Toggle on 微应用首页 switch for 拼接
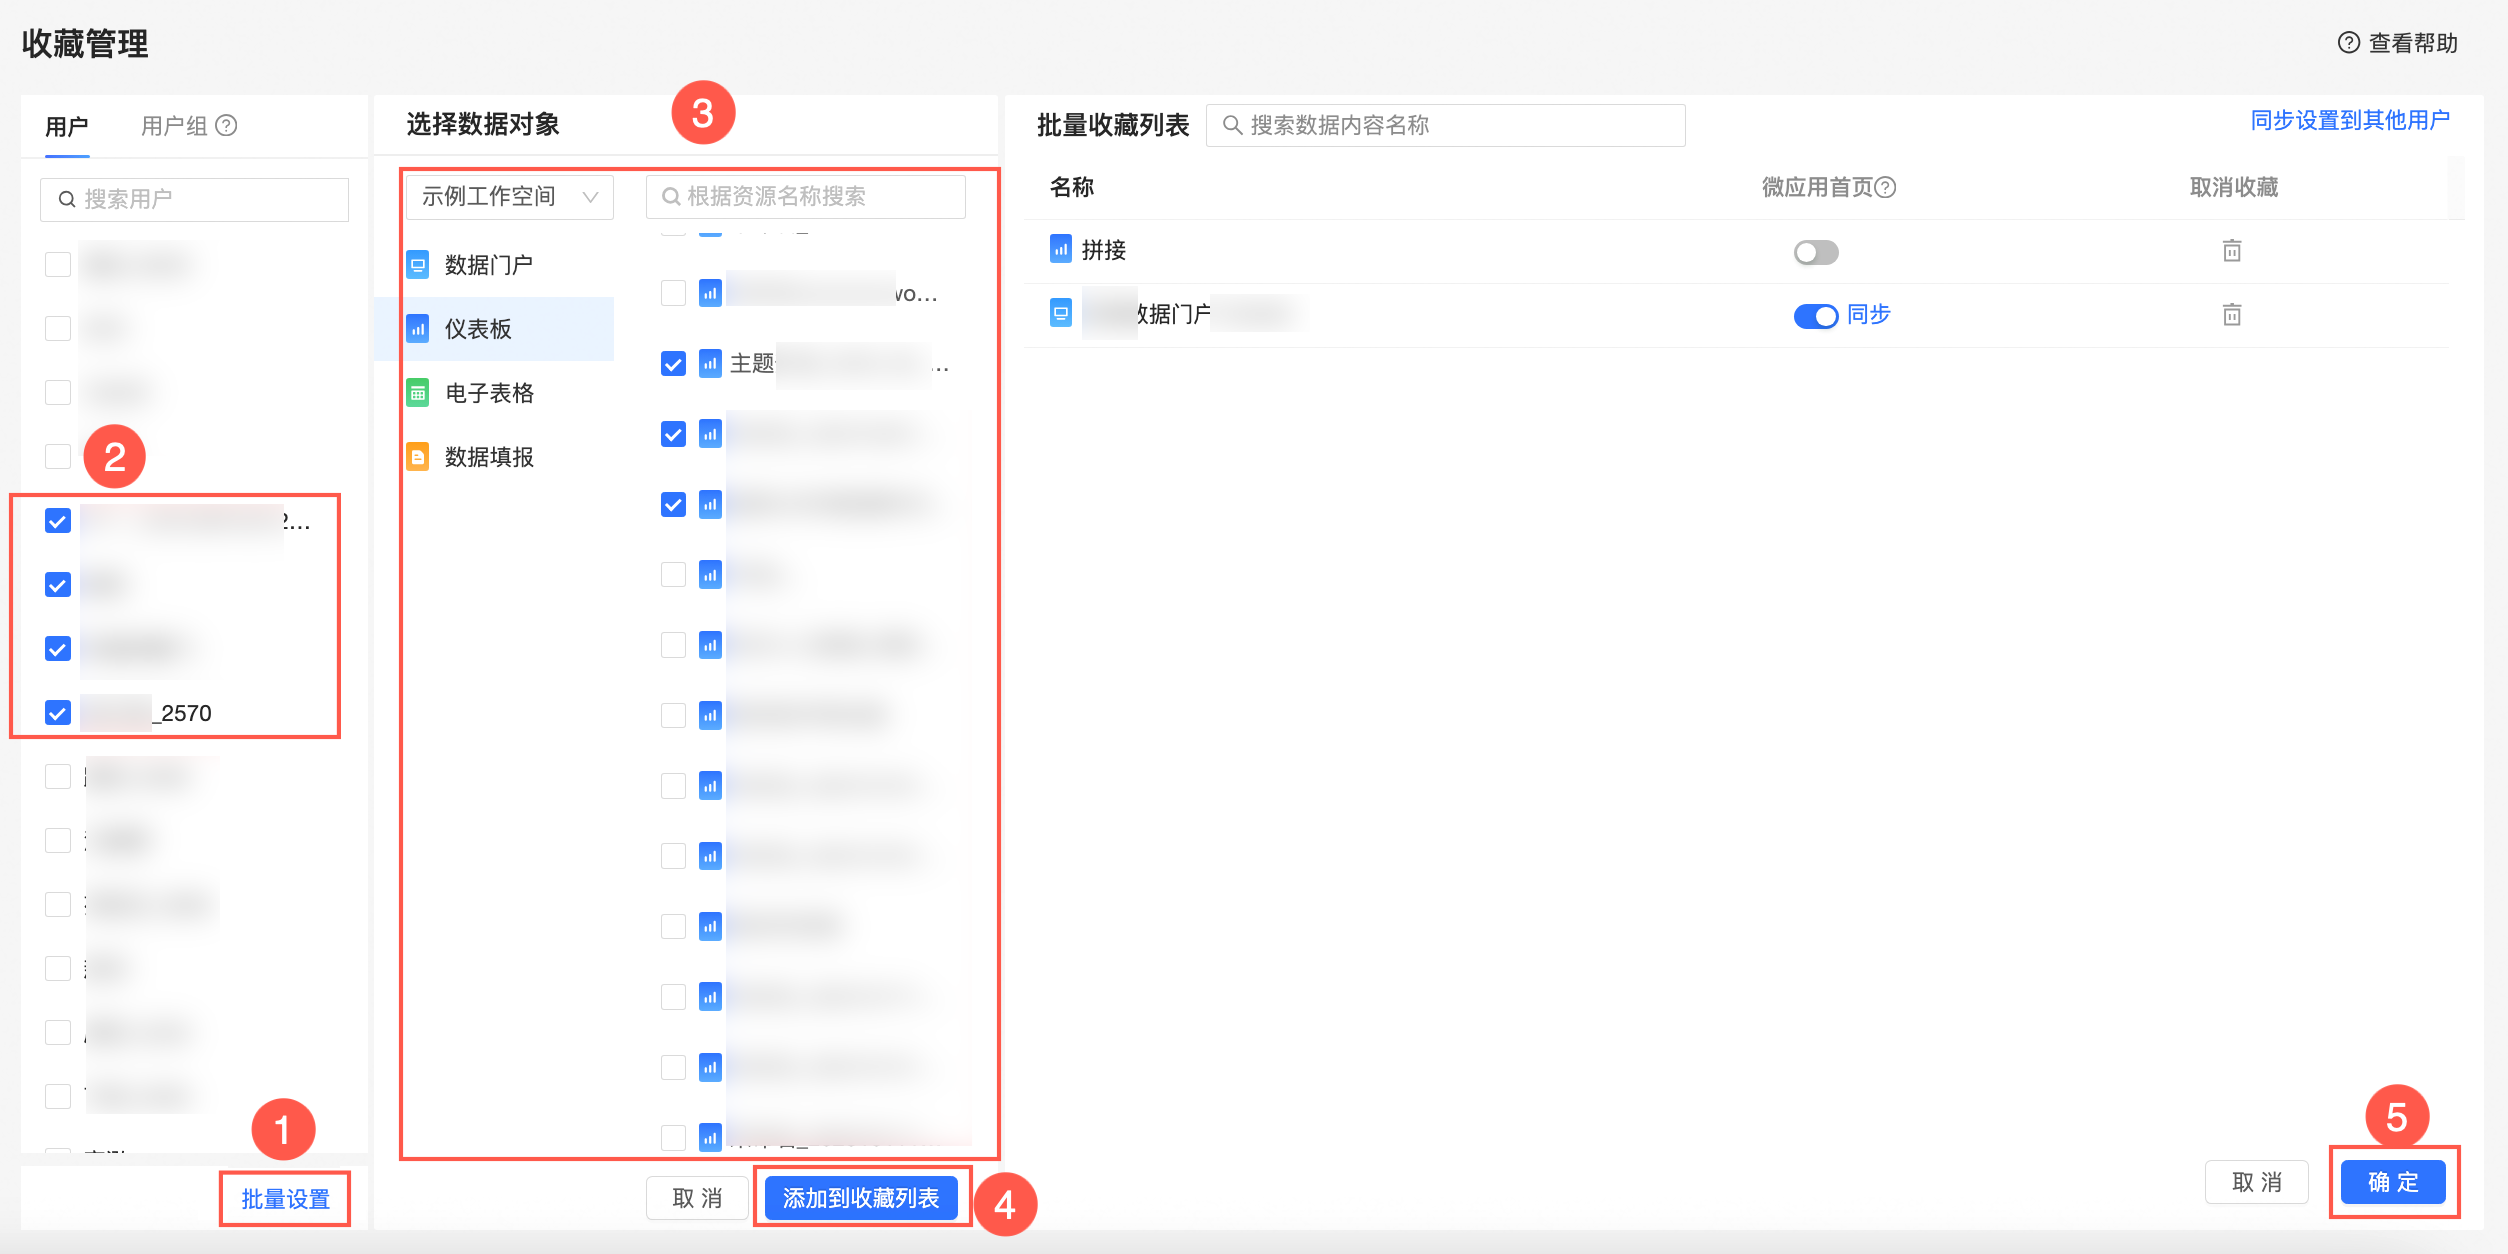Screen dimensions: 2508x1254 pos(1815,252)
